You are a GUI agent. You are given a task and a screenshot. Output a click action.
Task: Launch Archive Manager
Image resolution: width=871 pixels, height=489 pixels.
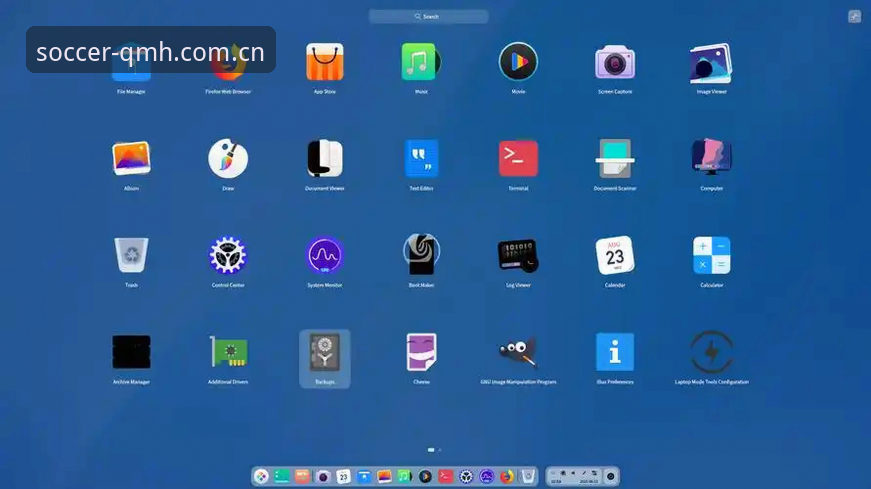point(131,352)
